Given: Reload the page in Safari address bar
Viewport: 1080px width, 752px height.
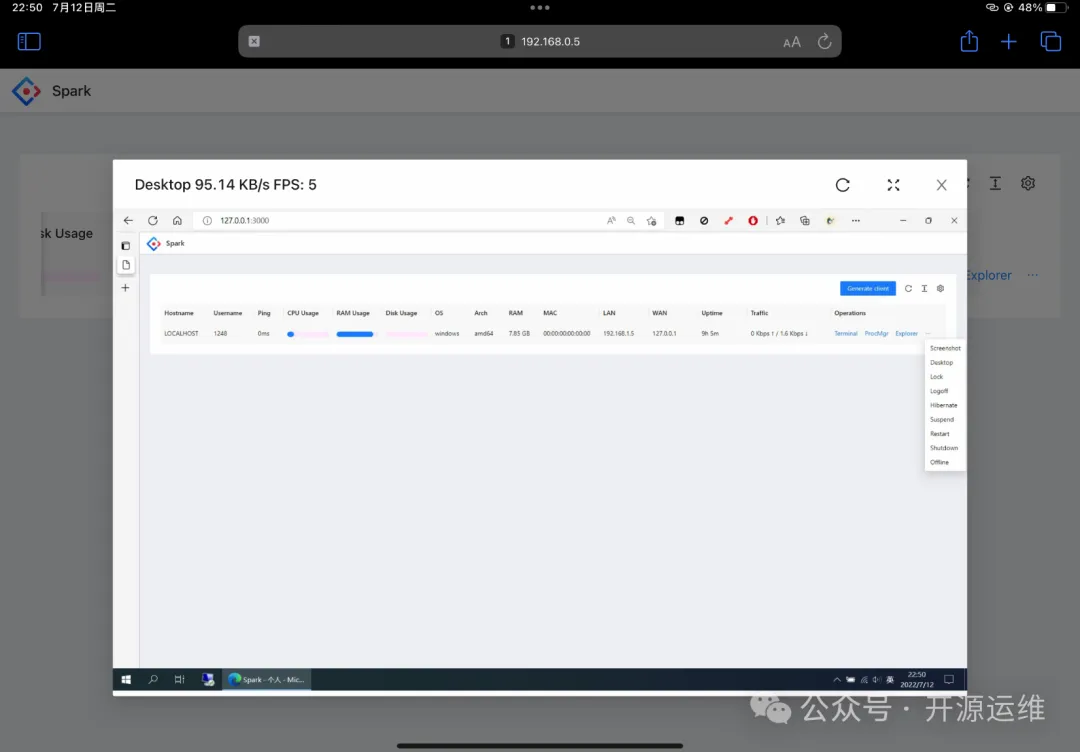Looking at the screenshot, I should tap(824, 41).
